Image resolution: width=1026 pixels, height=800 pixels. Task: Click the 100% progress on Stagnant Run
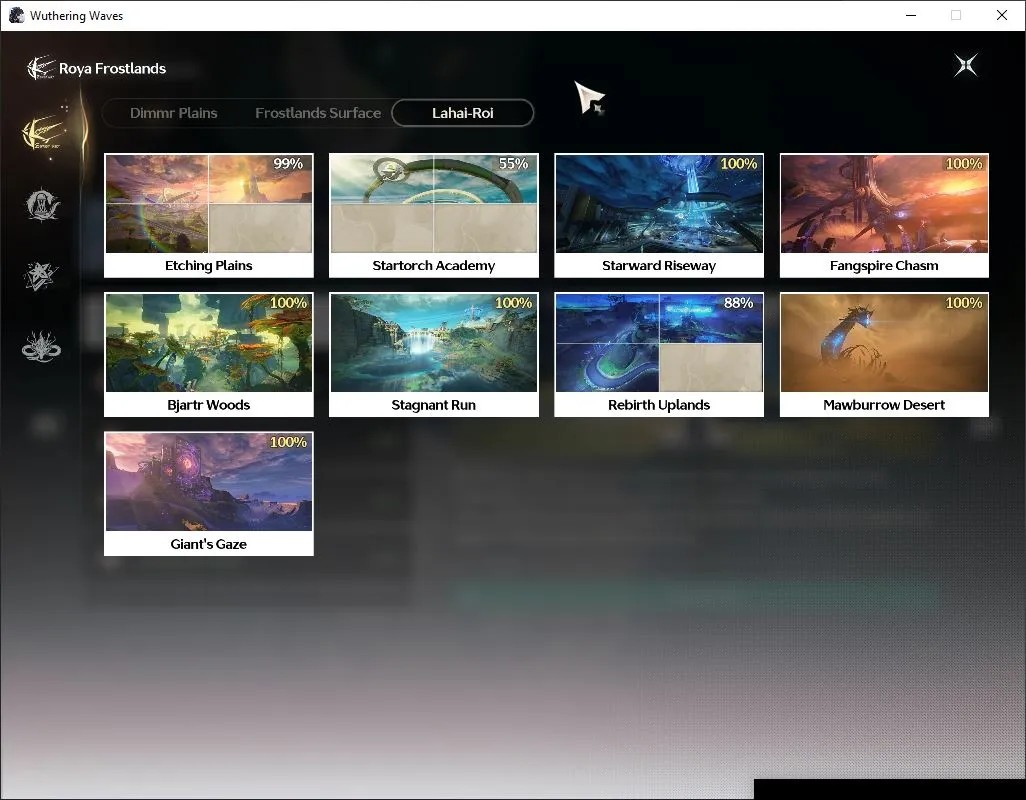pos(514,303)
